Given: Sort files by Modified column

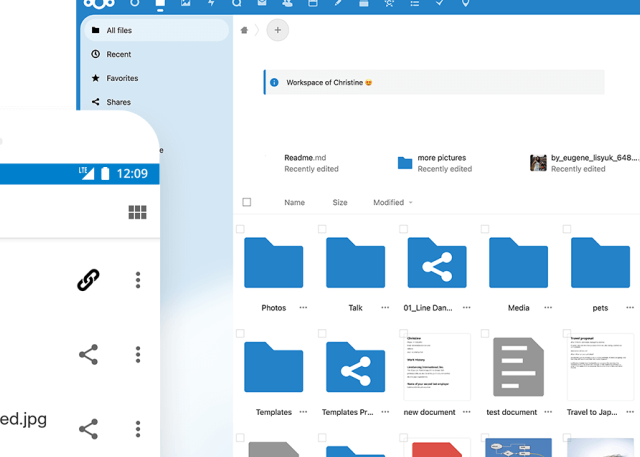Looking at the screenshot, I should point(388,202).
